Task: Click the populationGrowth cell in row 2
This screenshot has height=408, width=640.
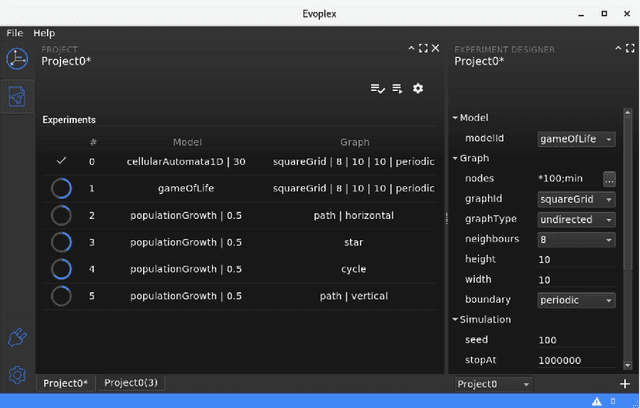Action: pyautogui.click(x=186, y=215)
